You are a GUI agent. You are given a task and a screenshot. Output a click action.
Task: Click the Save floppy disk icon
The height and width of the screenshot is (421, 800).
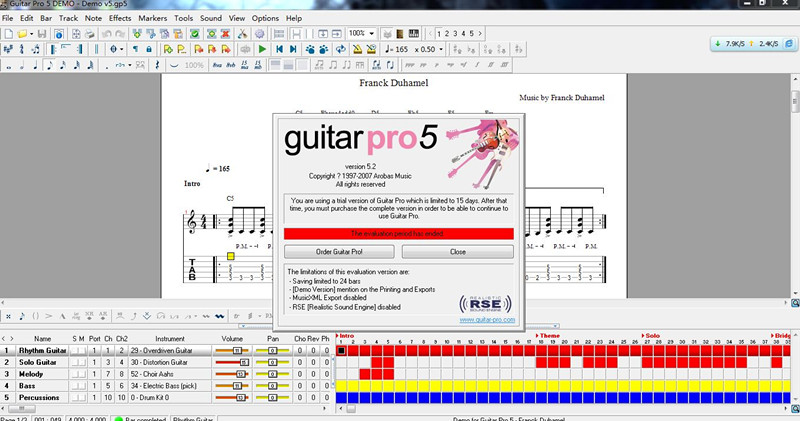coord(43,33)
